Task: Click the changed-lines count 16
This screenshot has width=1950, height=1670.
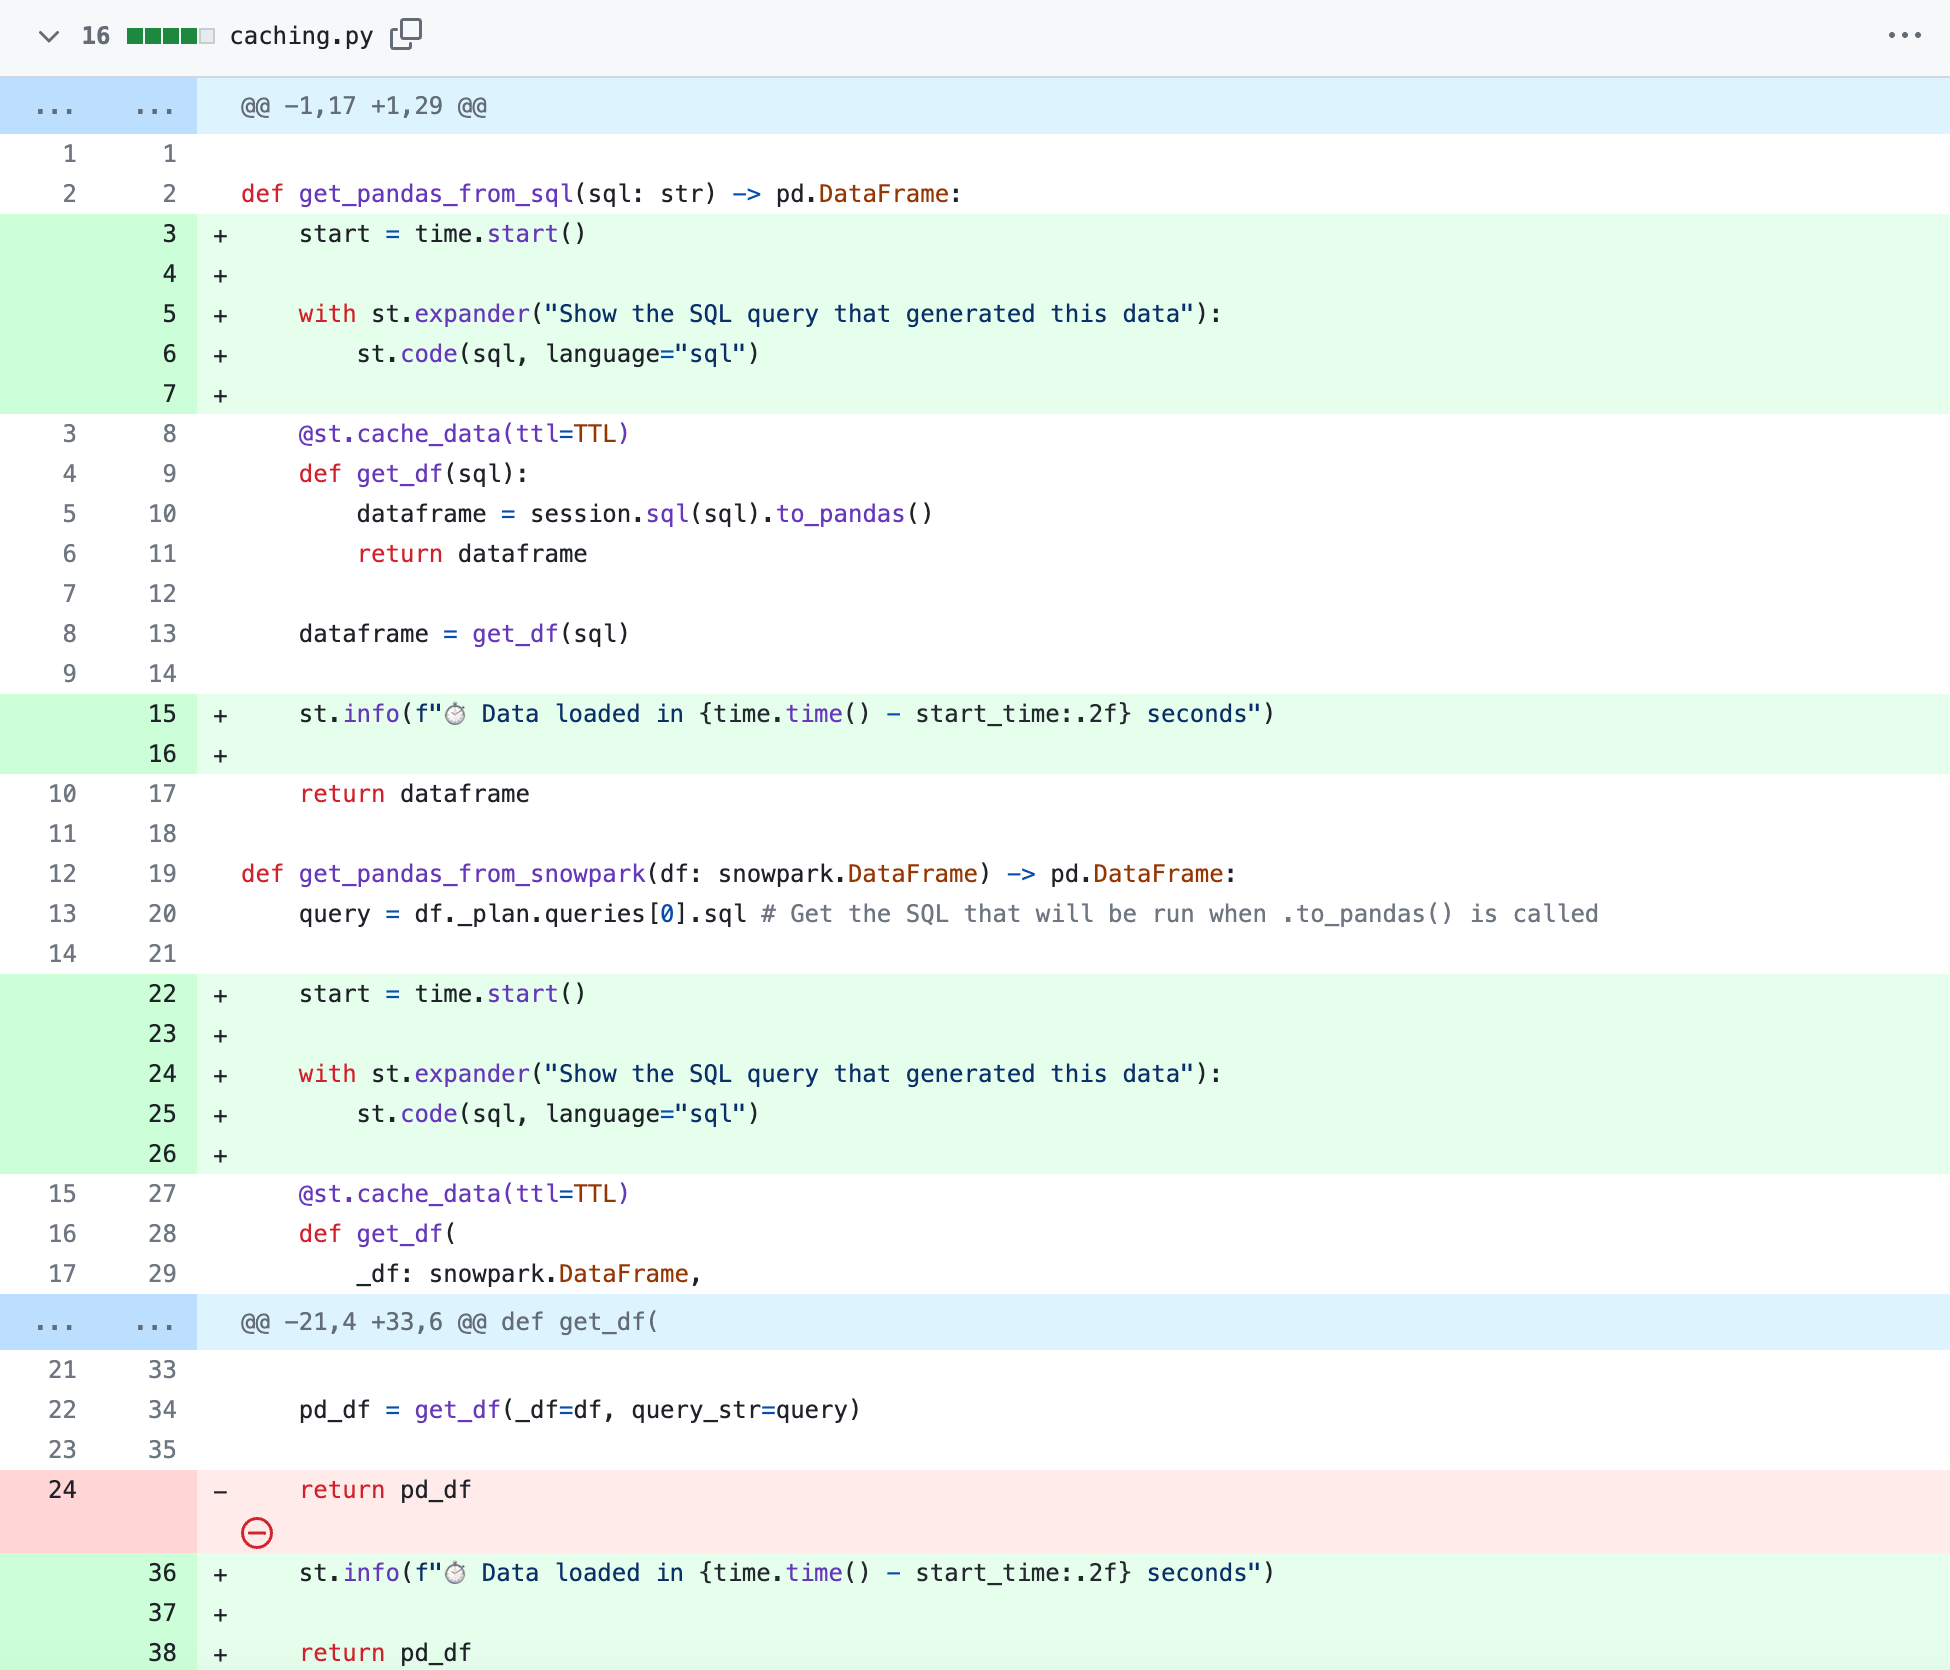Action: pyautogui.click(x=95, y=36)
